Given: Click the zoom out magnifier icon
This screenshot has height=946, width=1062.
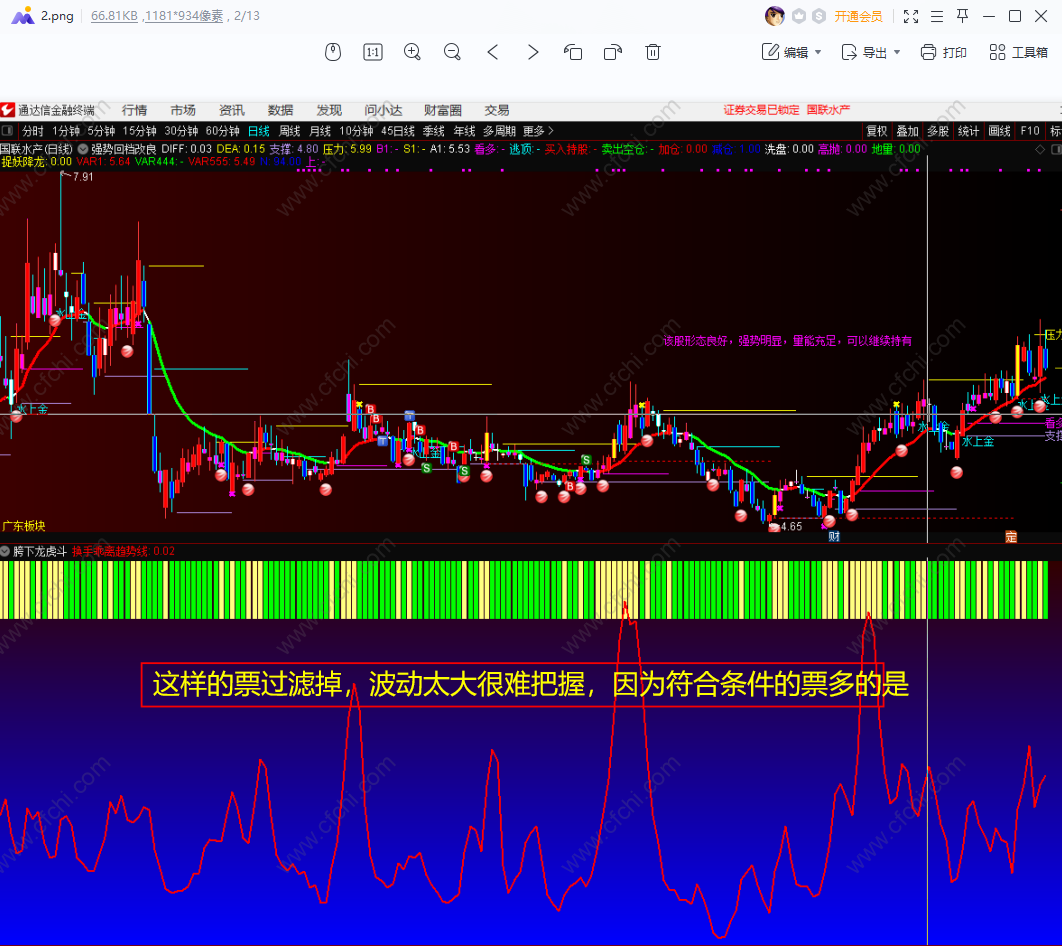Looking at the screenshot, I should (x=452, y=52).
